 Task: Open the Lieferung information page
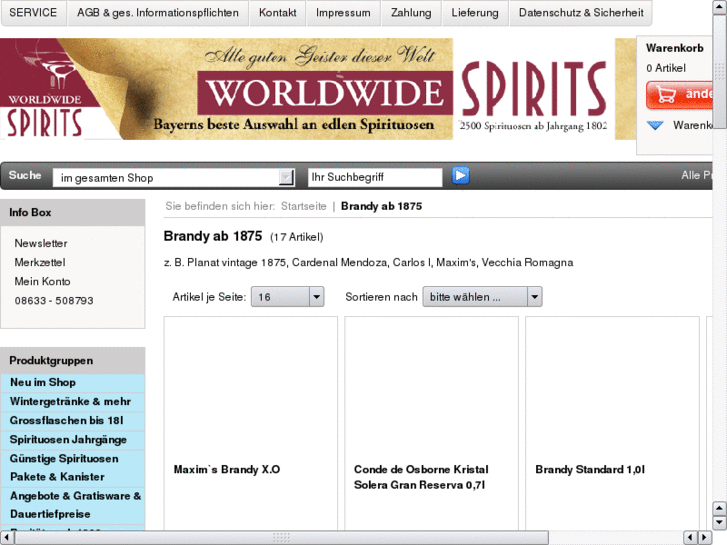click(x=475, y=13)
